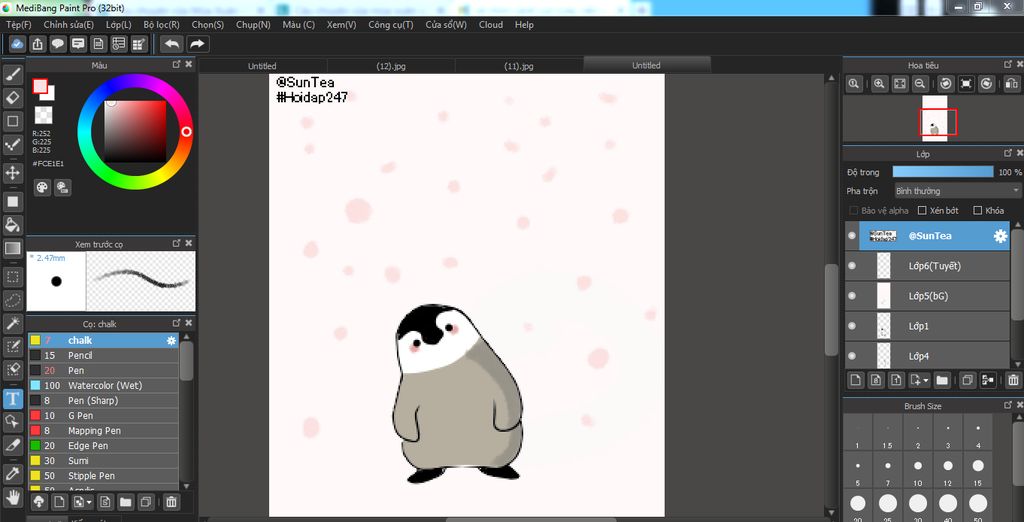Delete the selected brush with trash icon
The width and height of the screenshot is (1024, 522).
[170, 502]
